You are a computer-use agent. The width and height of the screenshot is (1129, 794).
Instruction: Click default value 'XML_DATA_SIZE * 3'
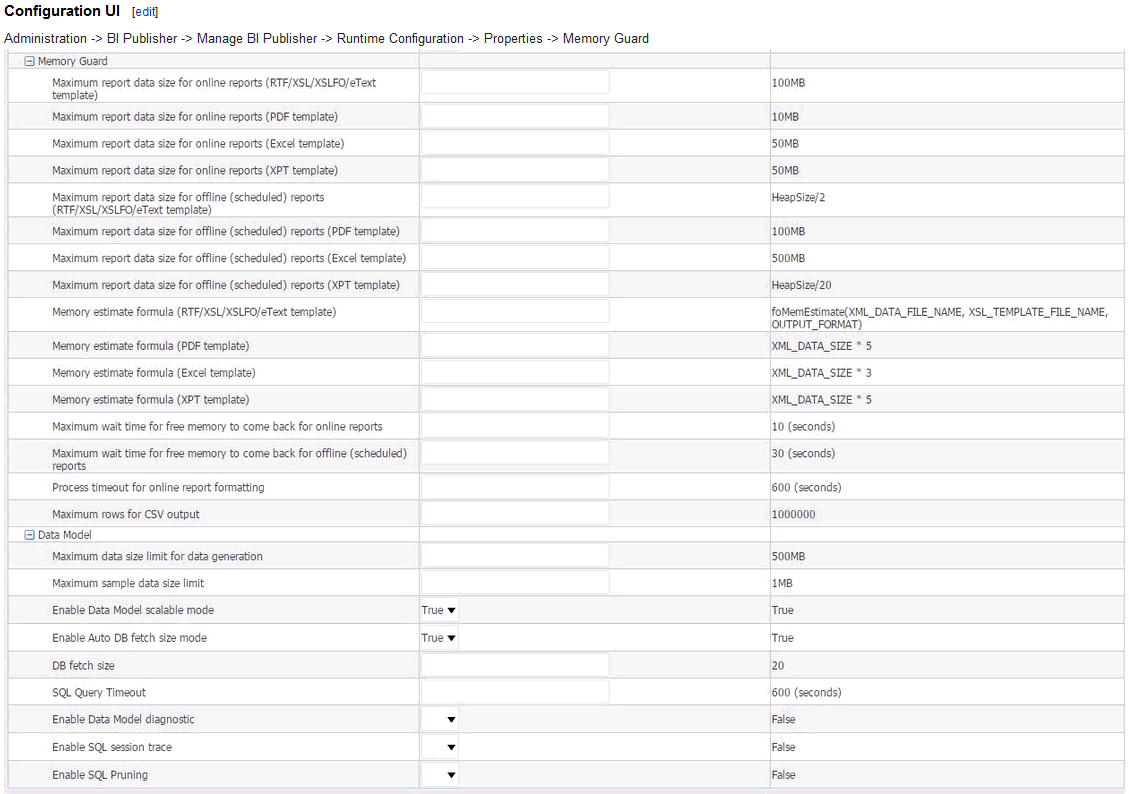pos(822,373)
